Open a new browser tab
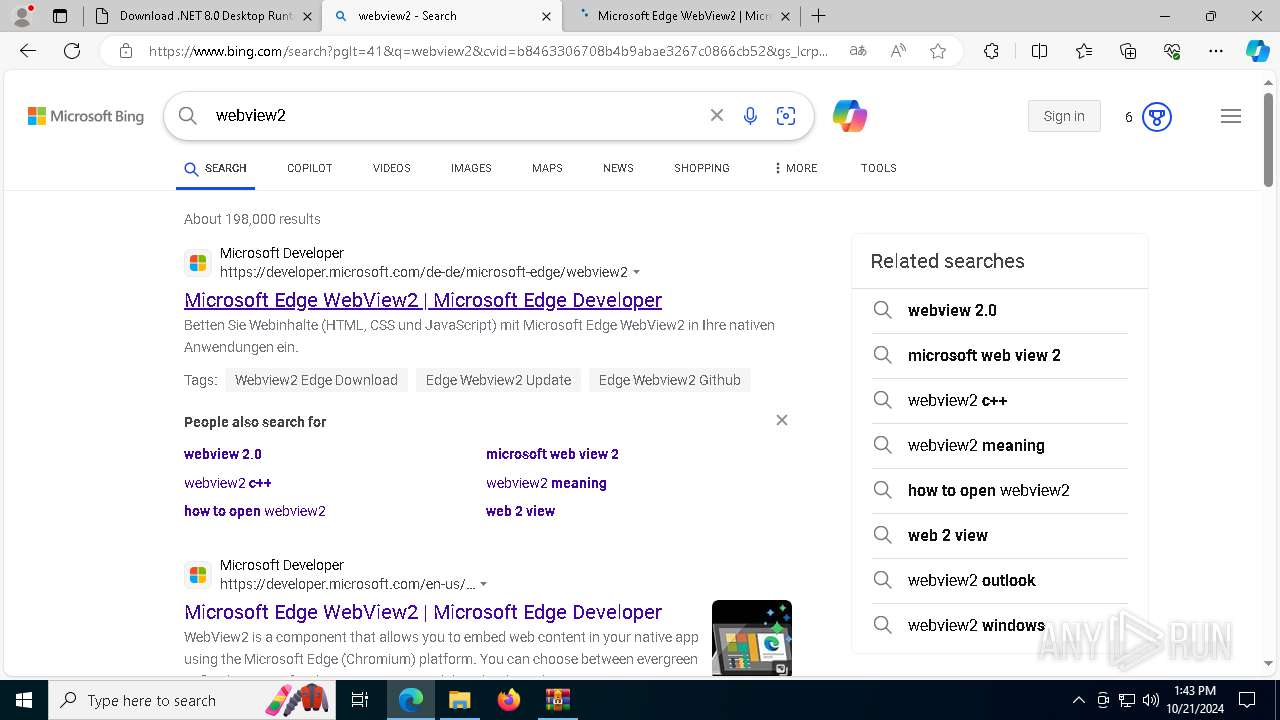The height and width of the screenshot is (720, 1280). pos(818,16)
